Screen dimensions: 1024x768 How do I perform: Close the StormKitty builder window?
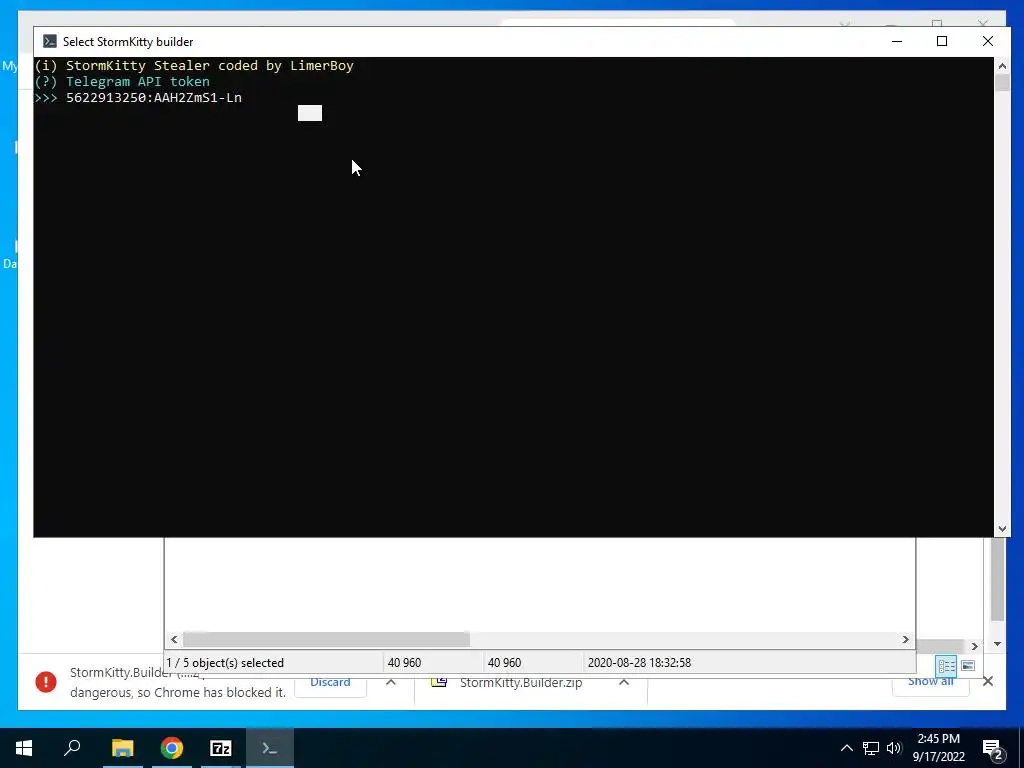pos(987,41)
